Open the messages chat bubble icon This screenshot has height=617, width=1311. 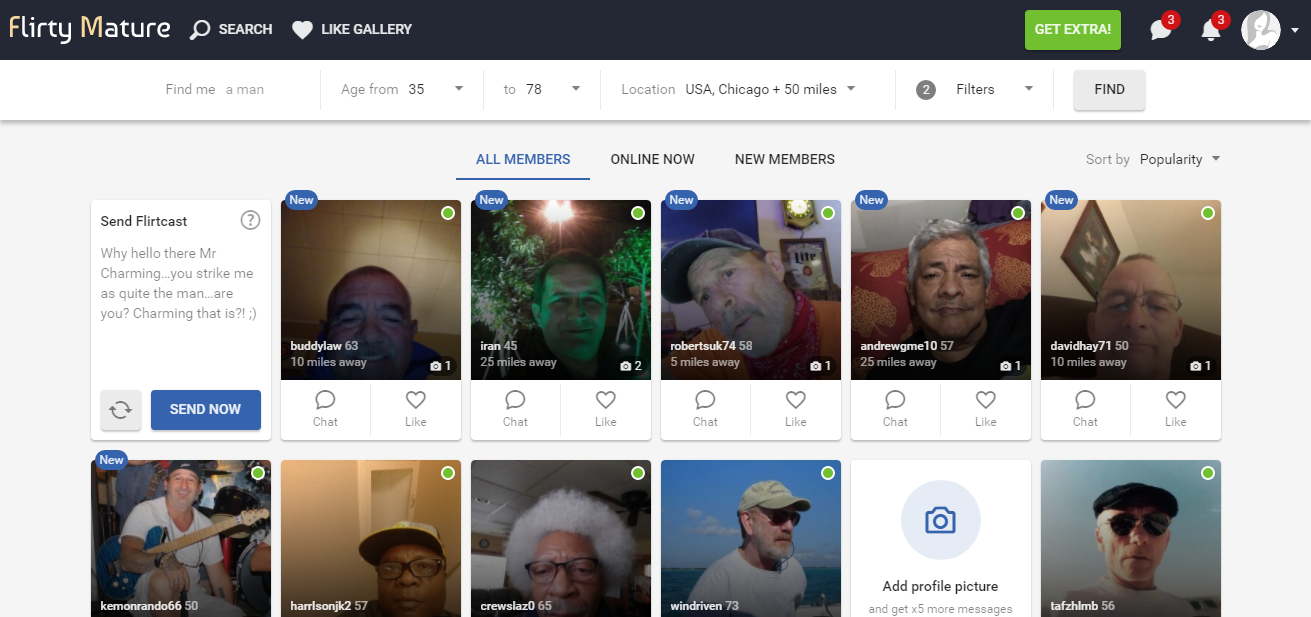tap(1161, 30)
